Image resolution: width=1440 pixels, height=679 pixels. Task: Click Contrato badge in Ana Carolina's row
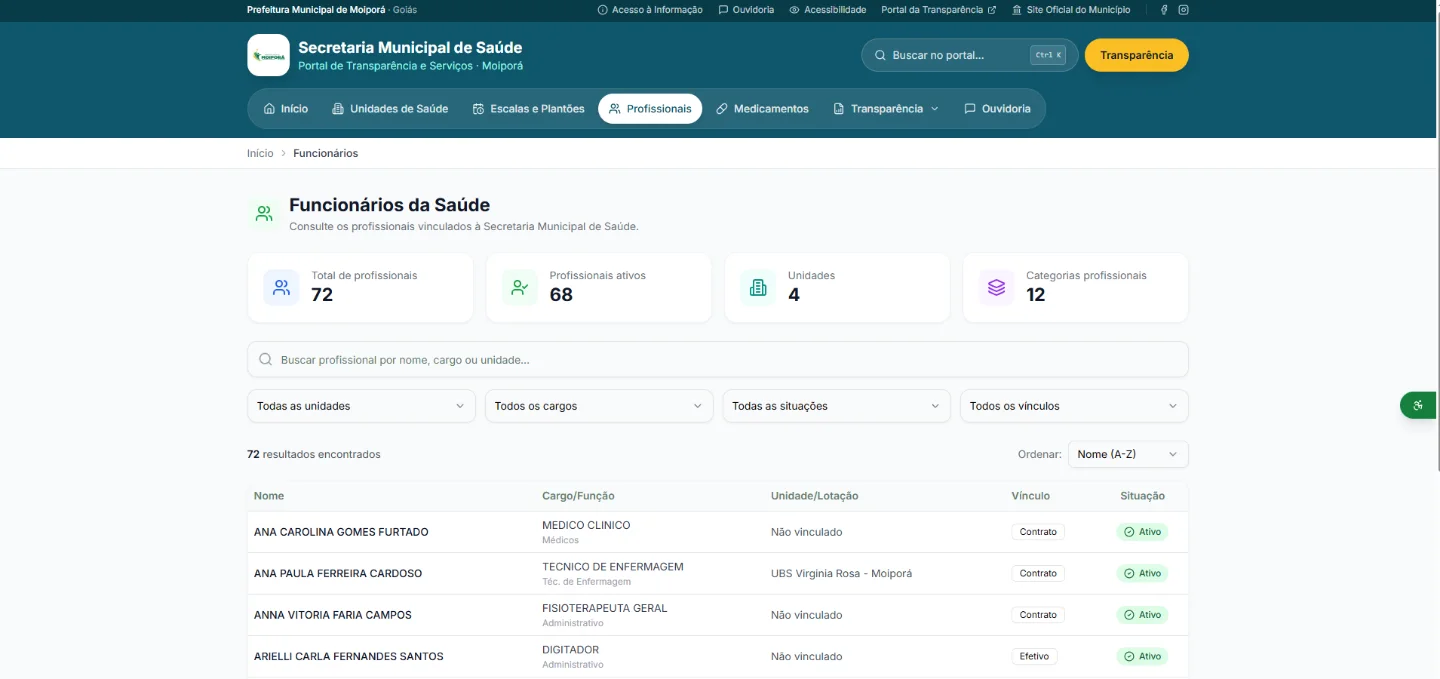[x=1038, y=532]
